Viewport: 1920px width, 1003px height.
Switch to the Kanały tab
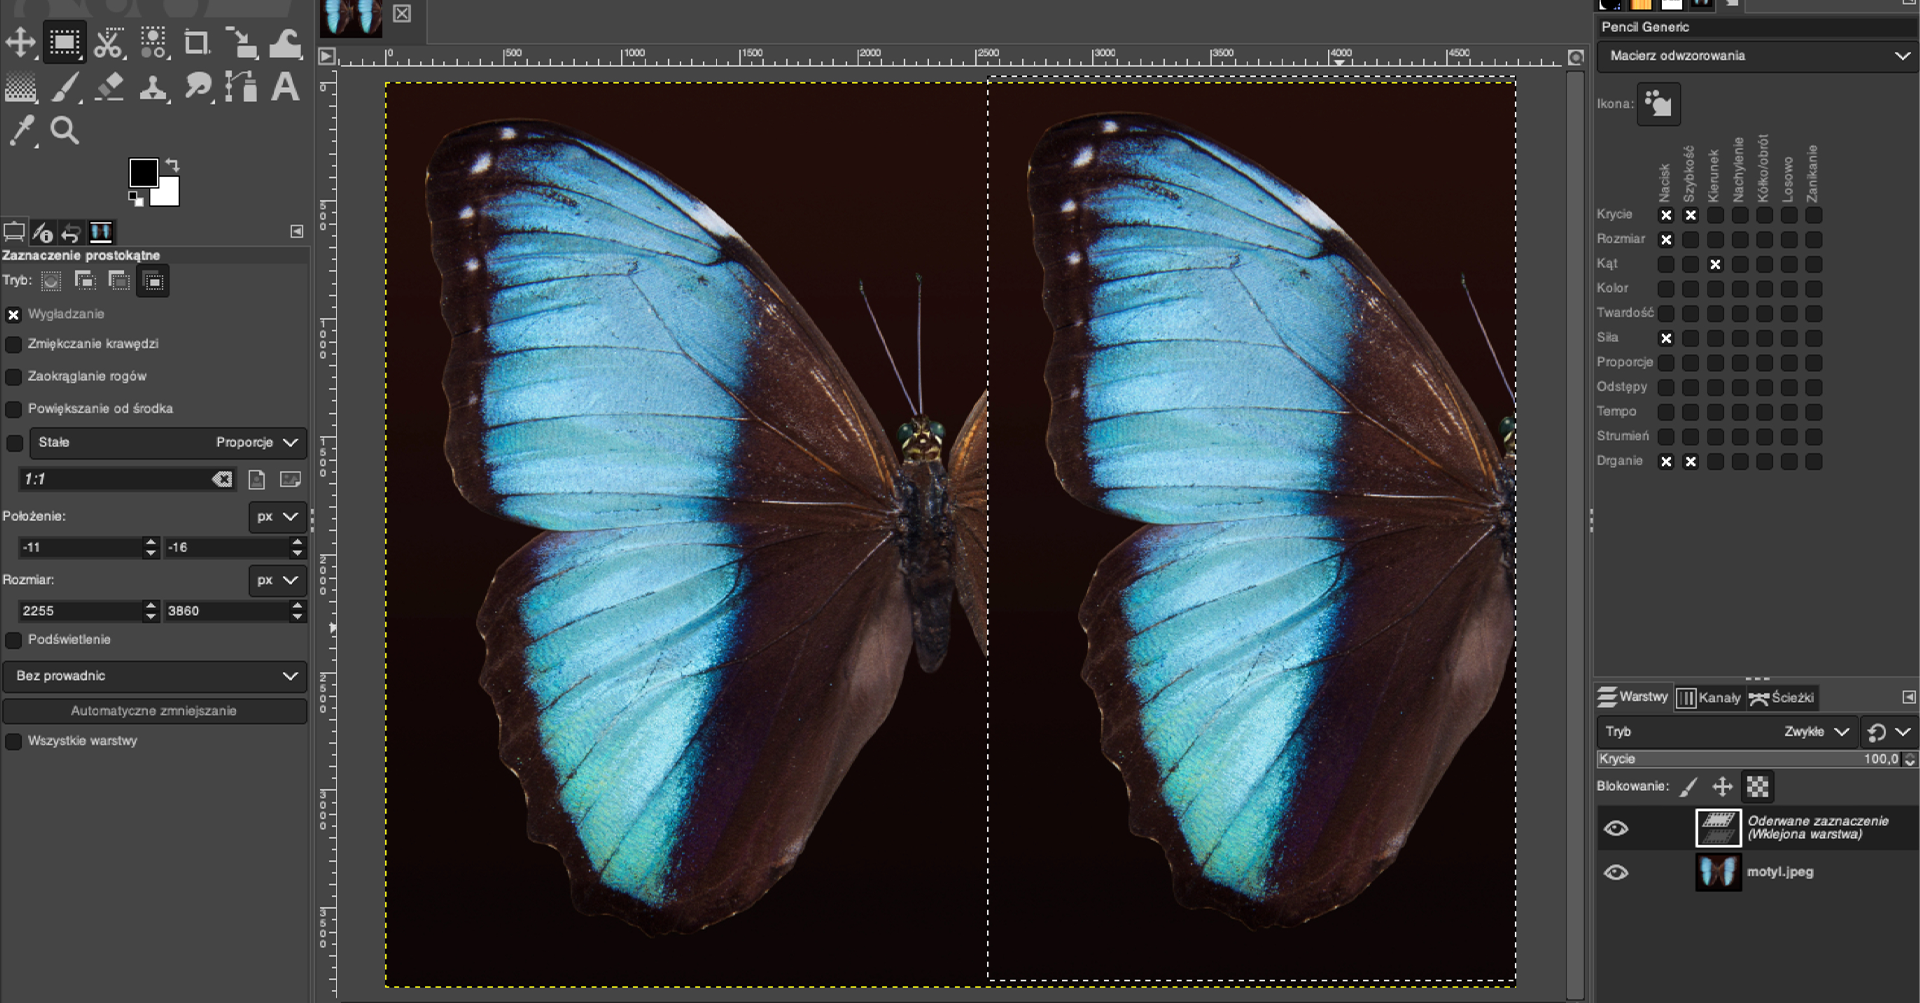1709,698
